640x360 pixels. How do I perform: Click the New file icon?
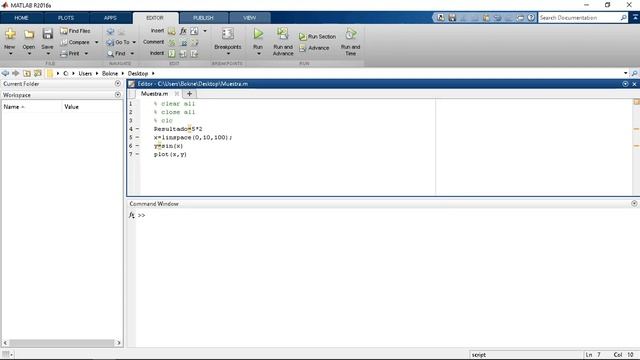tap(10, 34)
